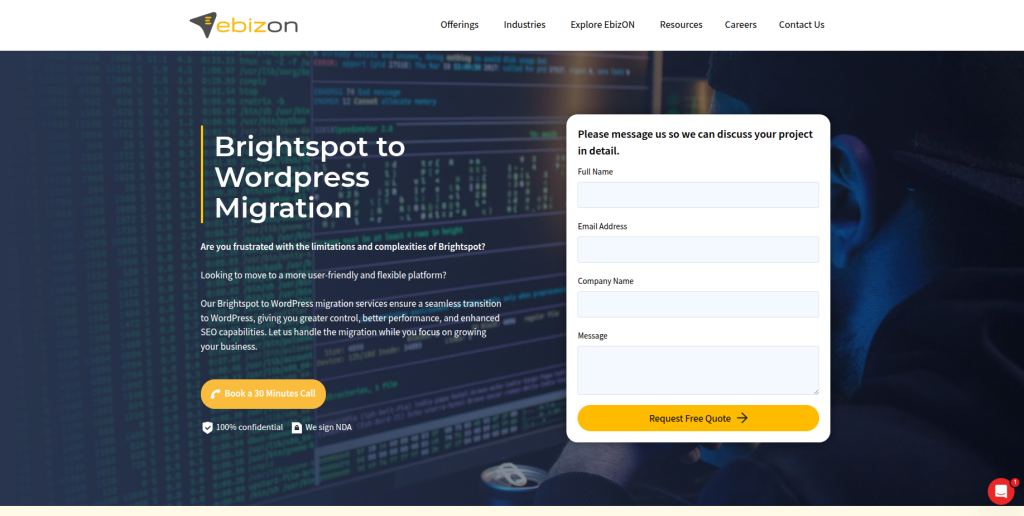Image resolution: width=1024 pixels, height=516 pixels.
Task: Click the shield icon beside 100% confidential
Action: (x=207, y=428)
